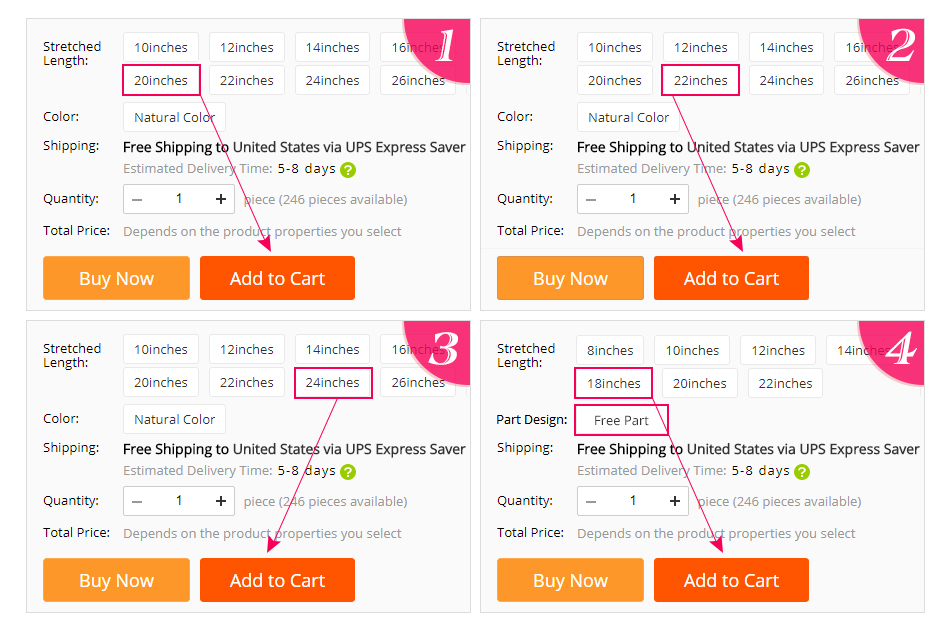Select 20inches length in panel 1
This screenshot has width=950, height=629.
coord(161,80)
